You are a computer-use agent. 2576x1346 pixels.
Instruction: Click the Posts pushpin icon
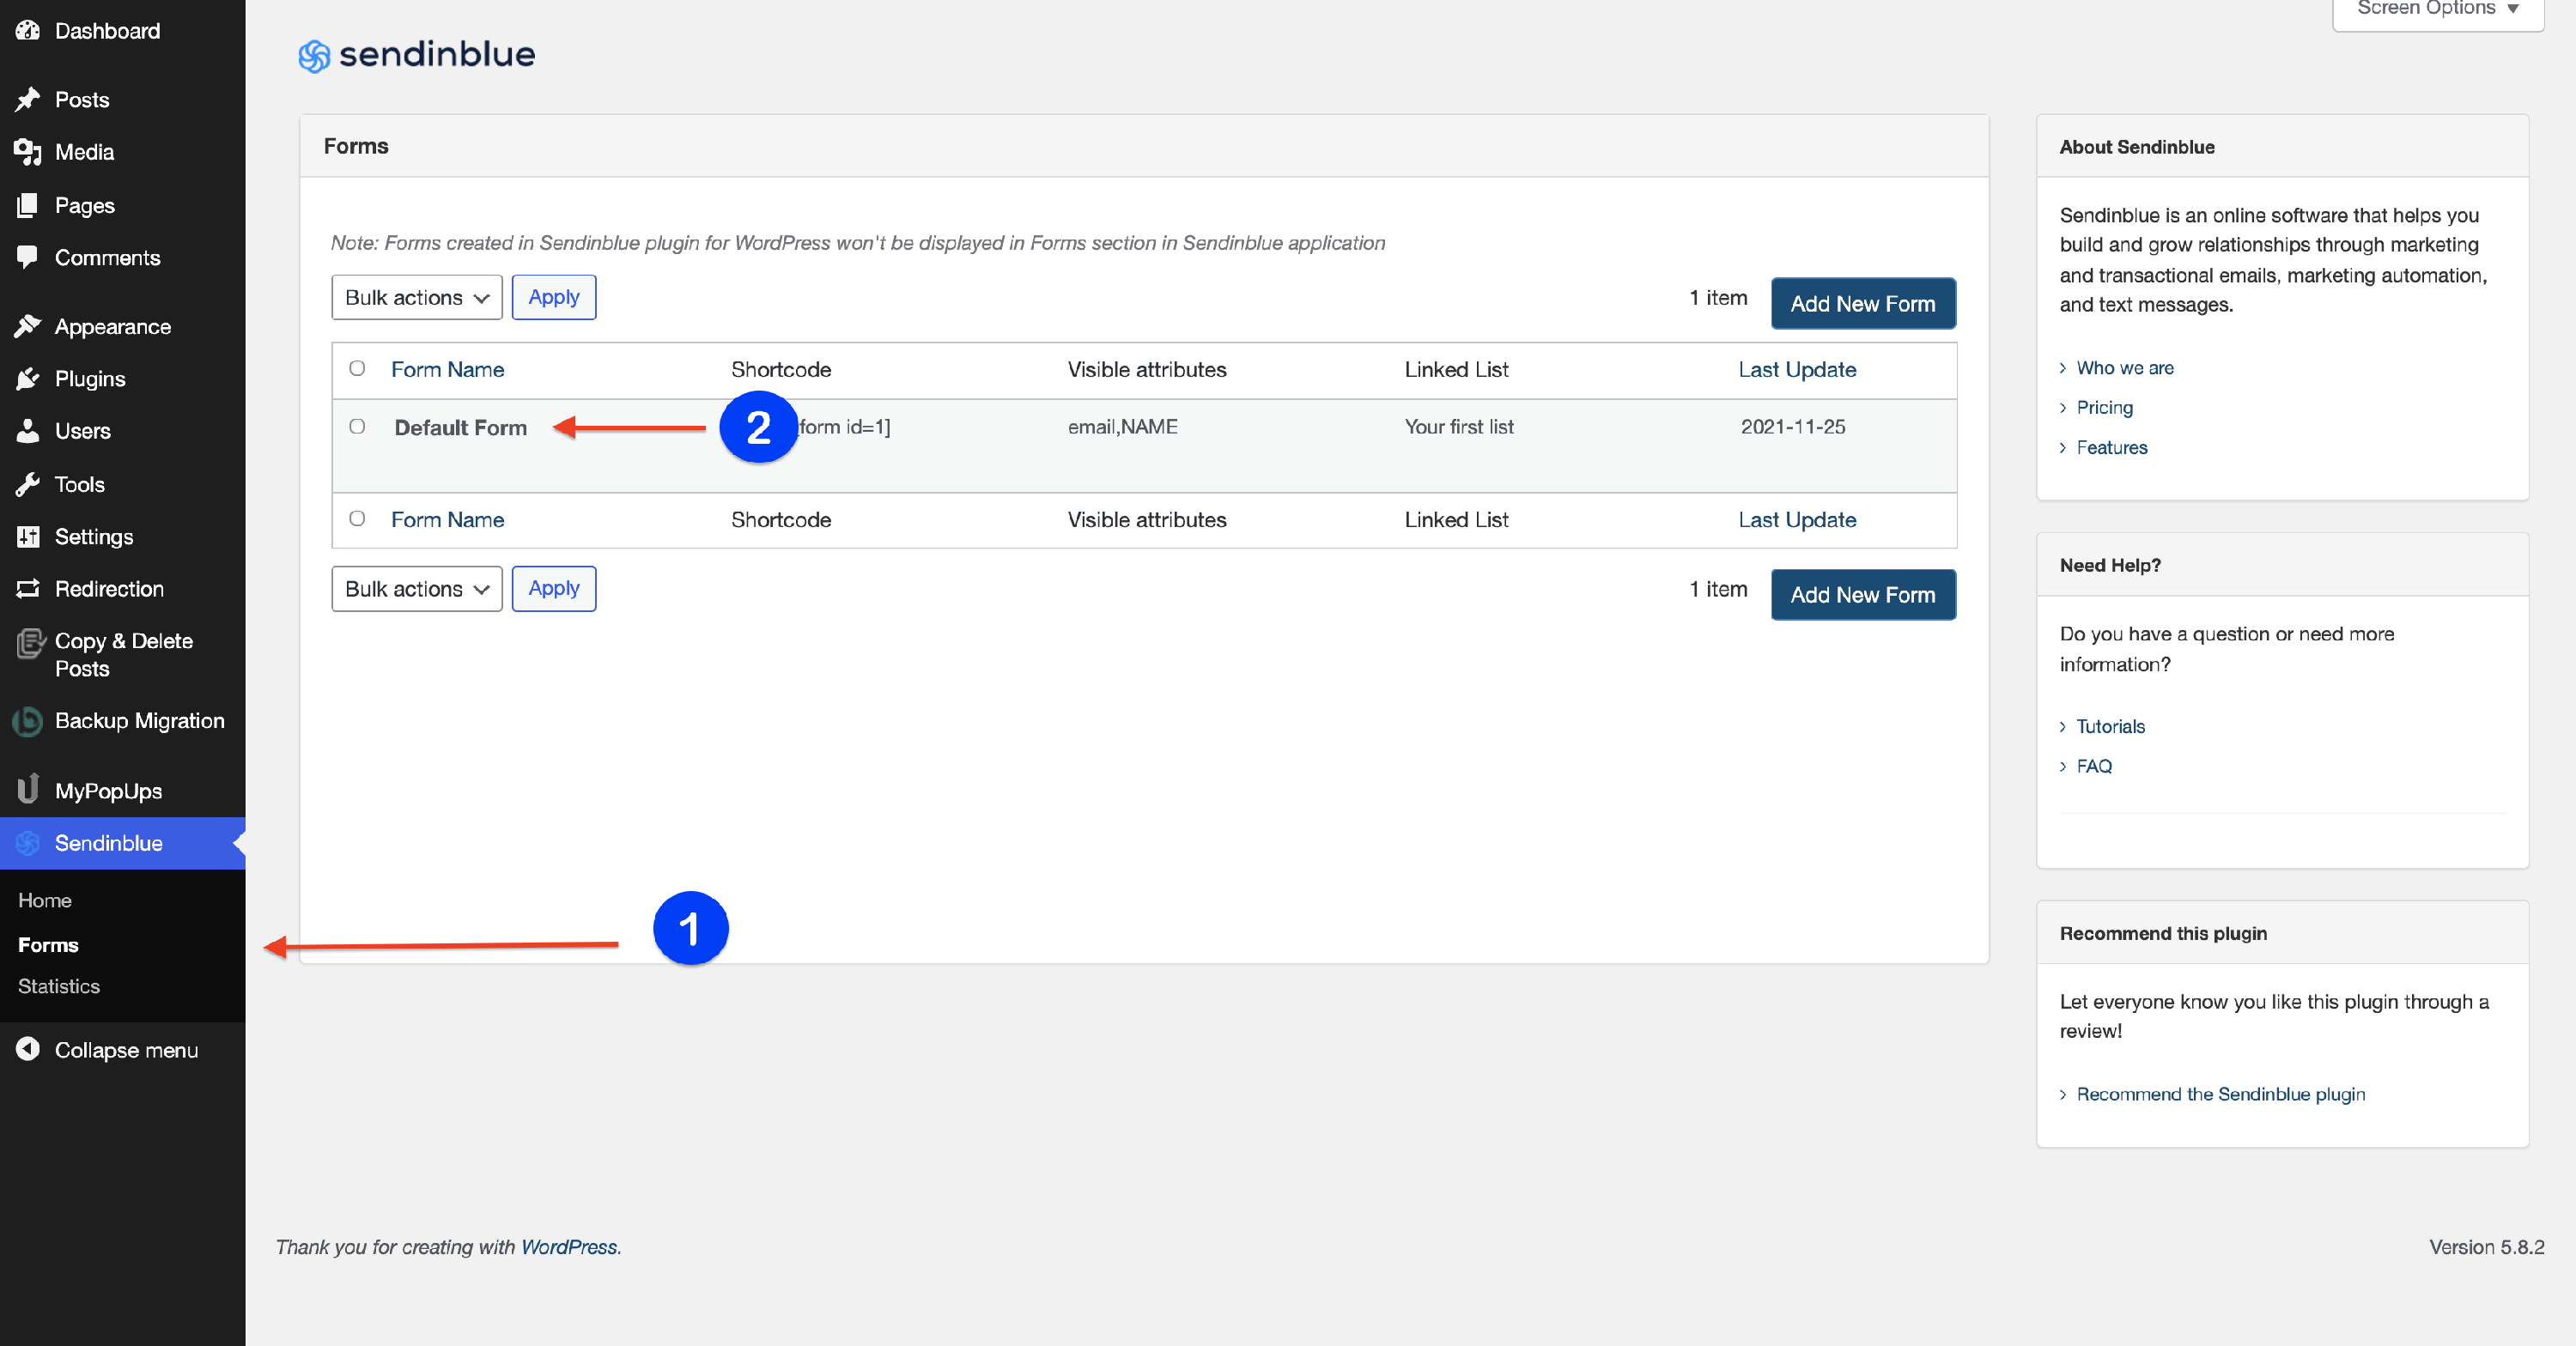pyautogui.click(x=28, y=99)
